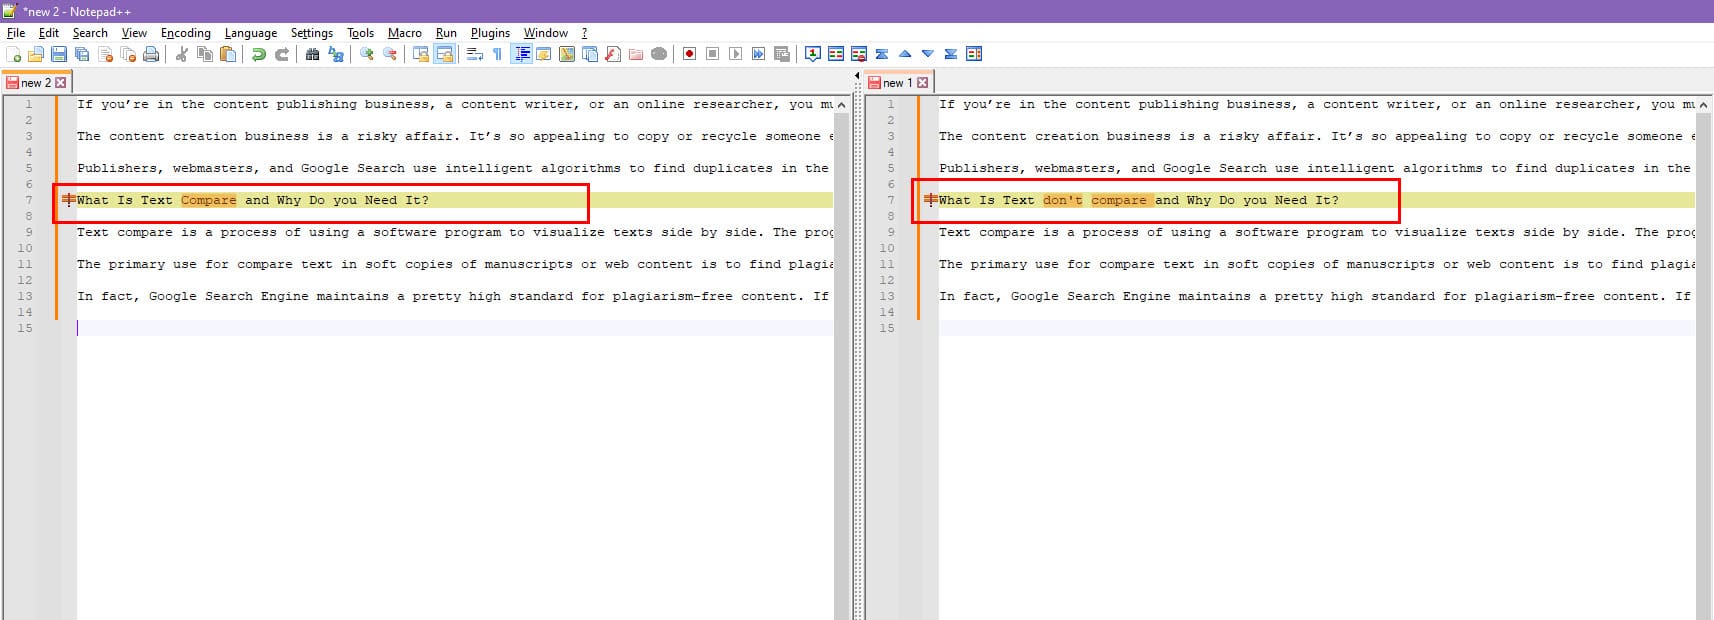Click the left pane scrollbar up arrow
This screenshot has height=620, width=1714.
(x=841, y=104)
